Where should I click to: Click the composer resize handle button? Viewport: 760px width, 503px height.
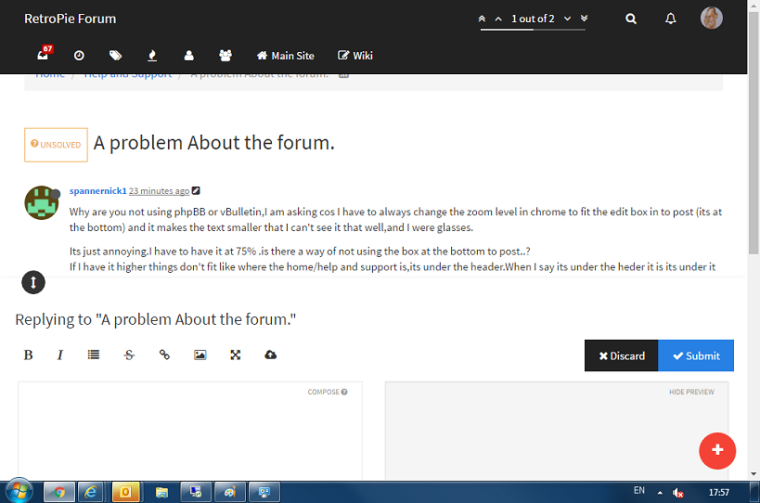[x=33, y=282]
